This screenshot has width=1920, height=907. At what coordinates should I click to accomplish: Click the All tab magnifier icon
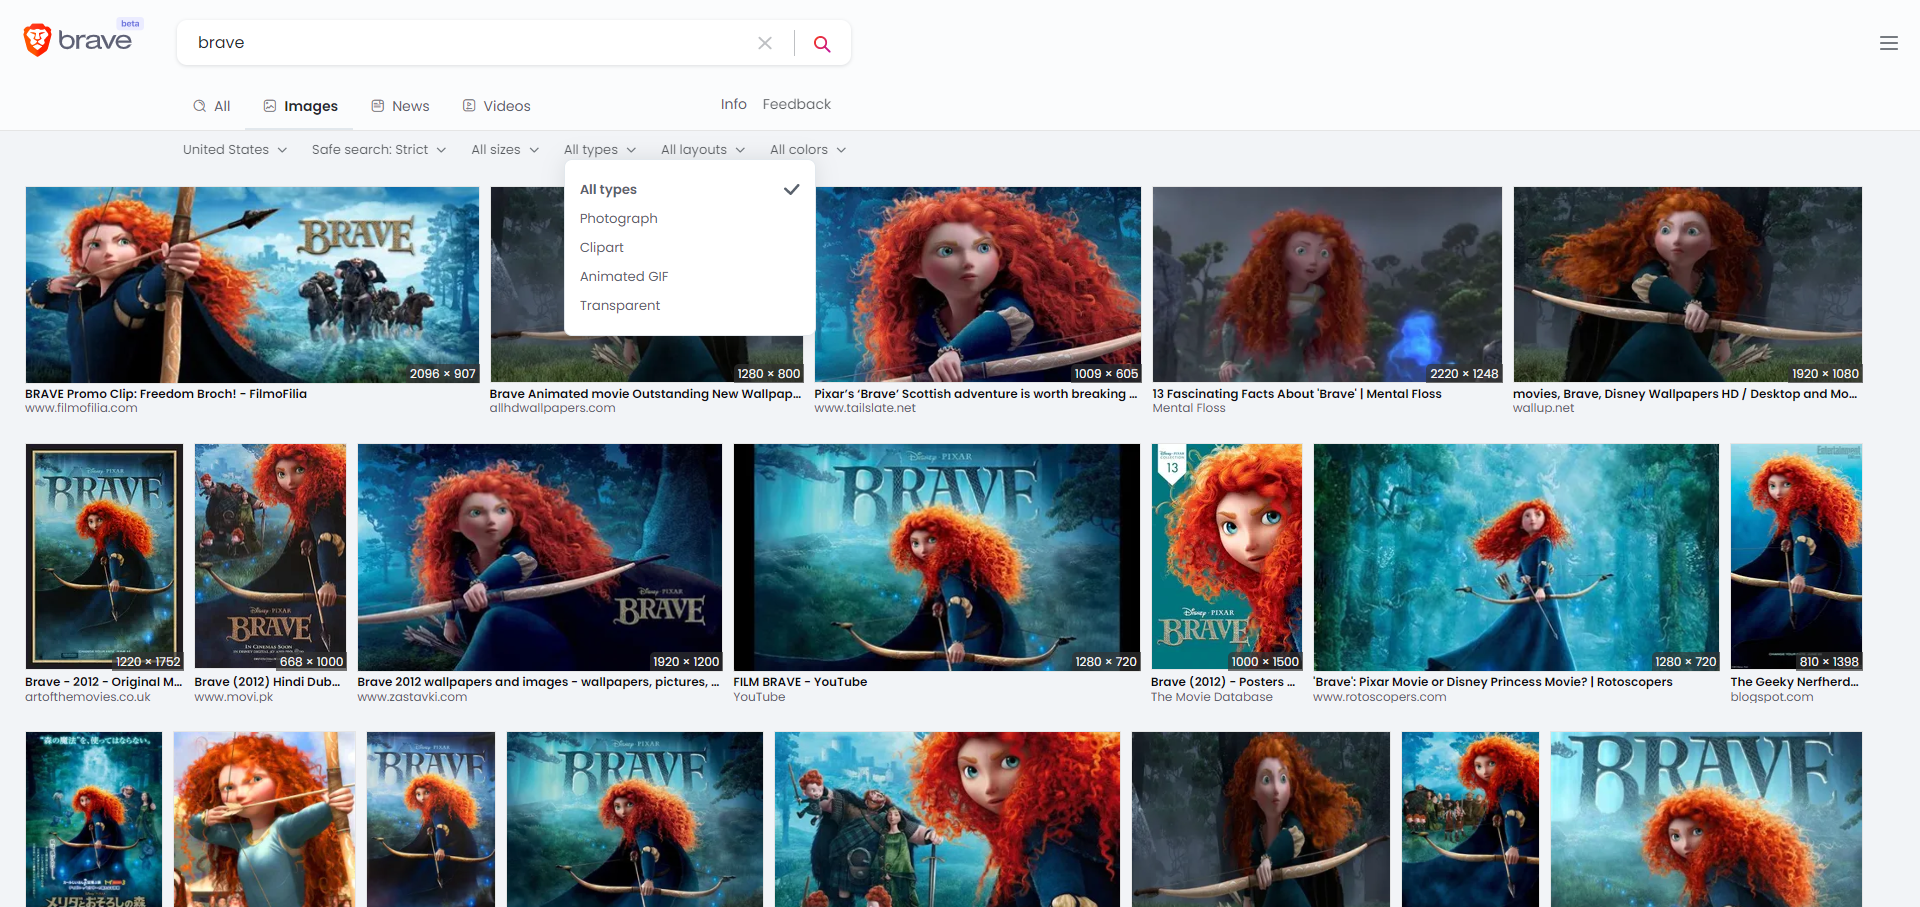pyautogui.click(x=200, y=106)
